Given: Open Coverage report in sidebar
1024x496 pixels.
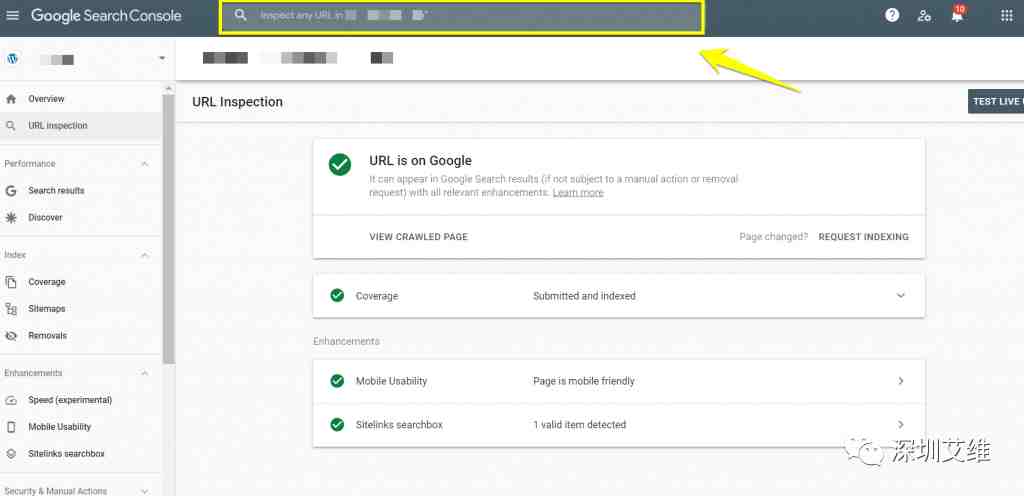Looking at the screenshot, I should [x=46, y=282].
